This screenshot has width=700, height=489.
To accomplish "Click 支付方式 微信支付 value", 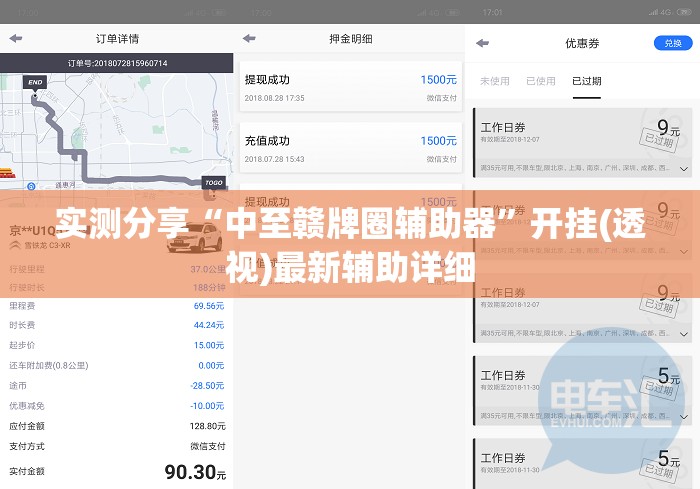I will click(x=208, y=446).
